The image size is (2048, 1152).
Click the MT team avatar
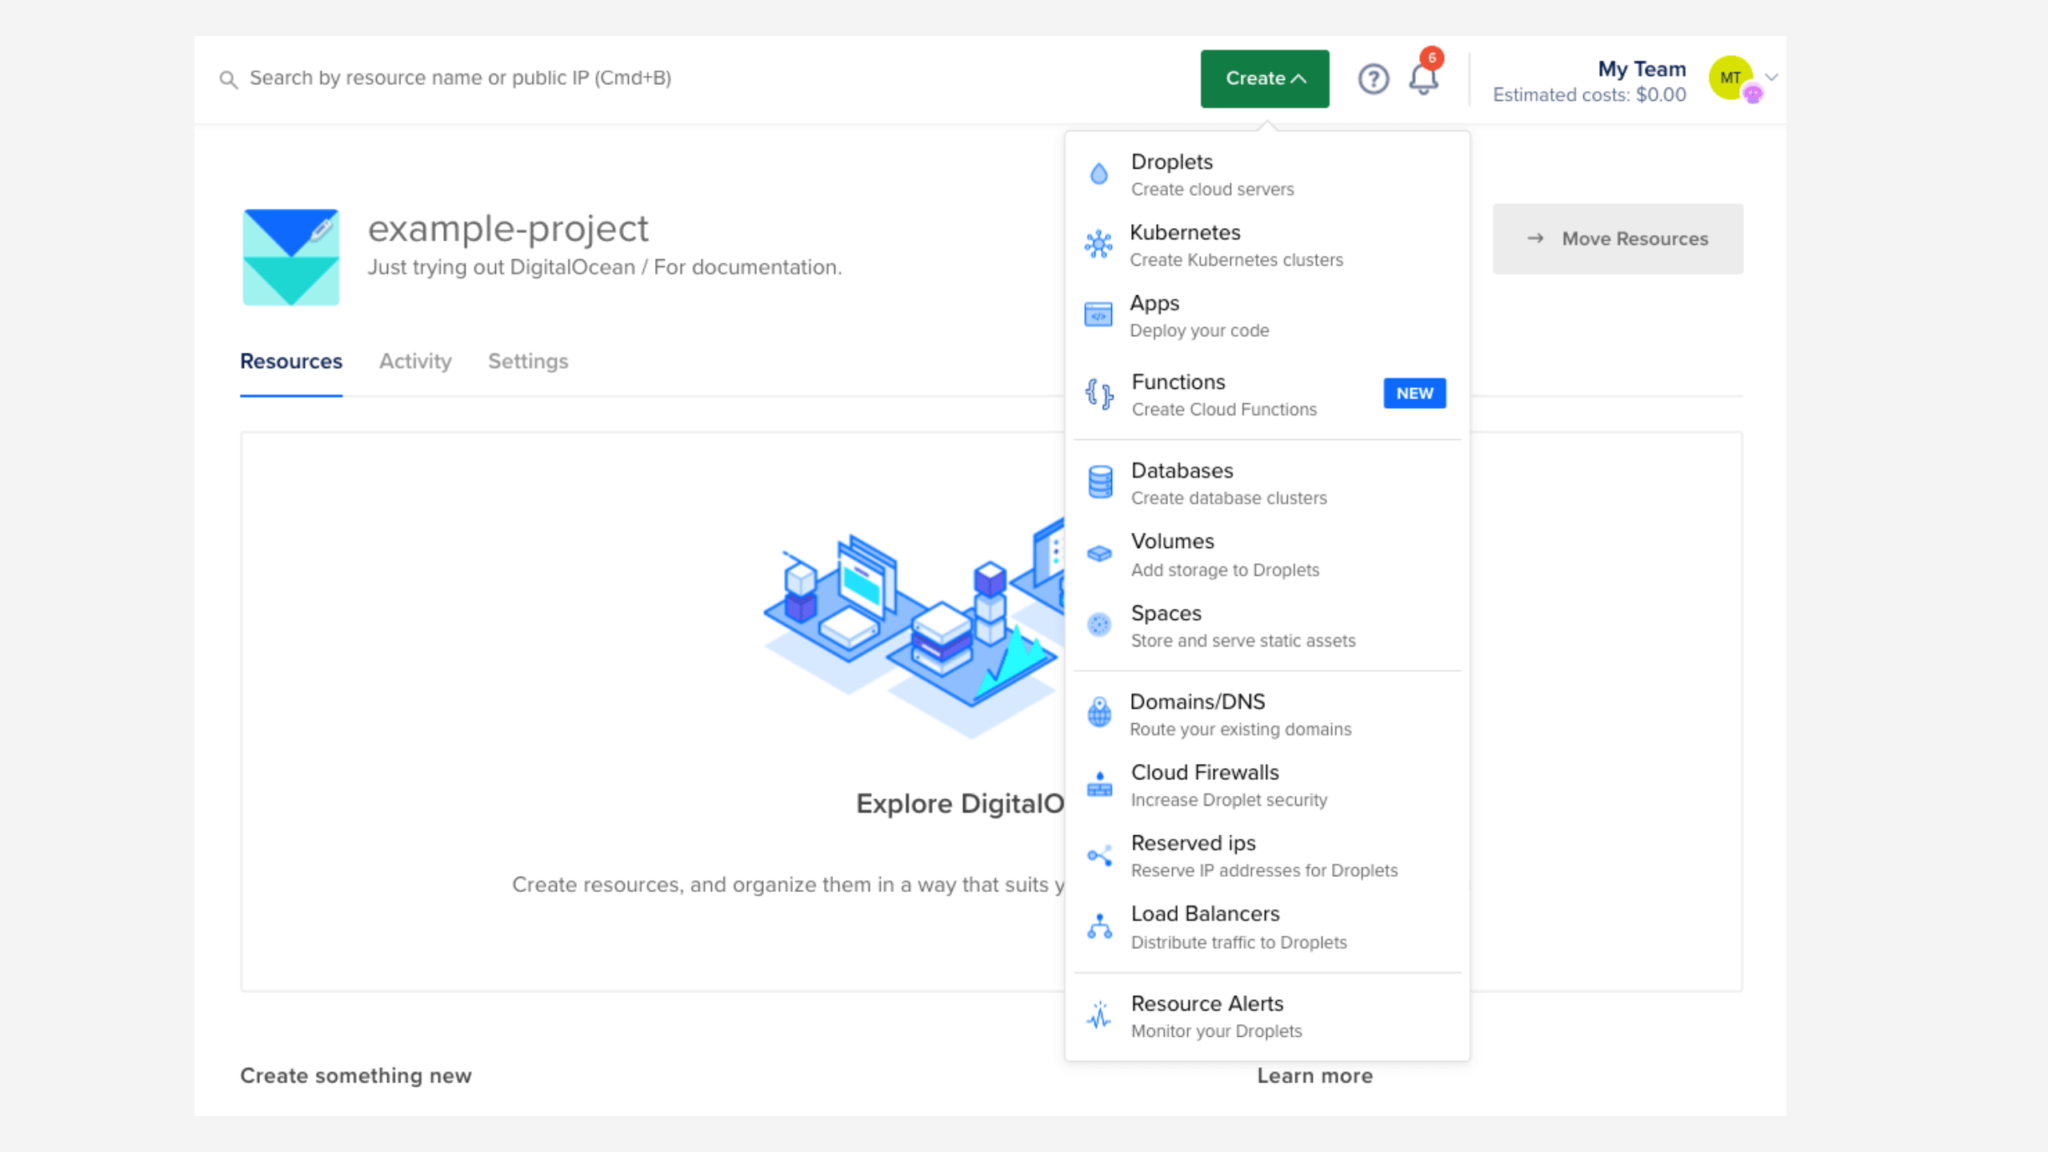1731,78
